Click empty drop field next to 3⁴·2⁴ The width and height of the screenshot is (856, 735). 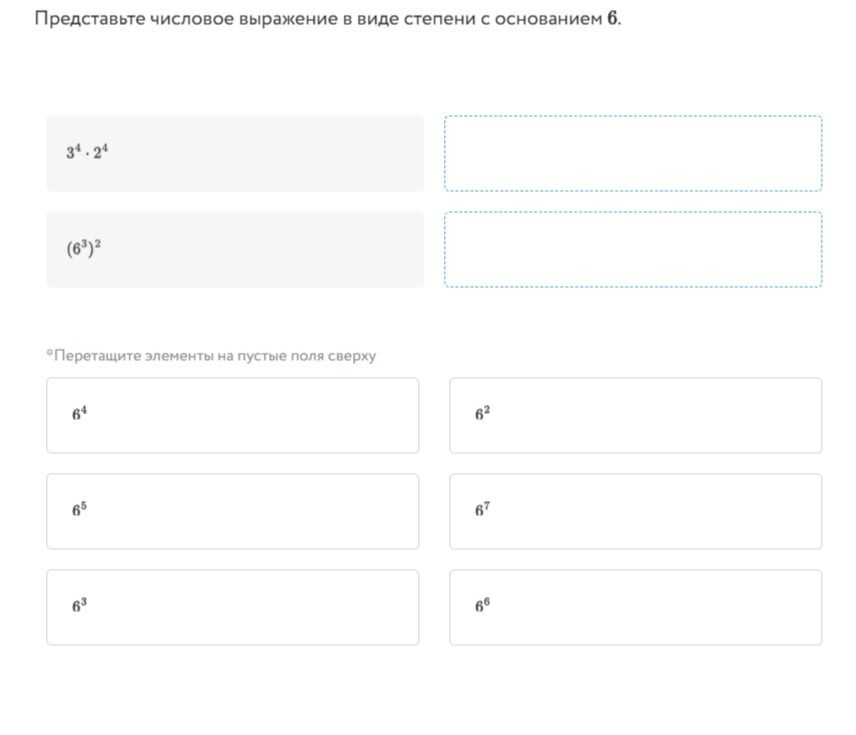(x=633, y=153)
